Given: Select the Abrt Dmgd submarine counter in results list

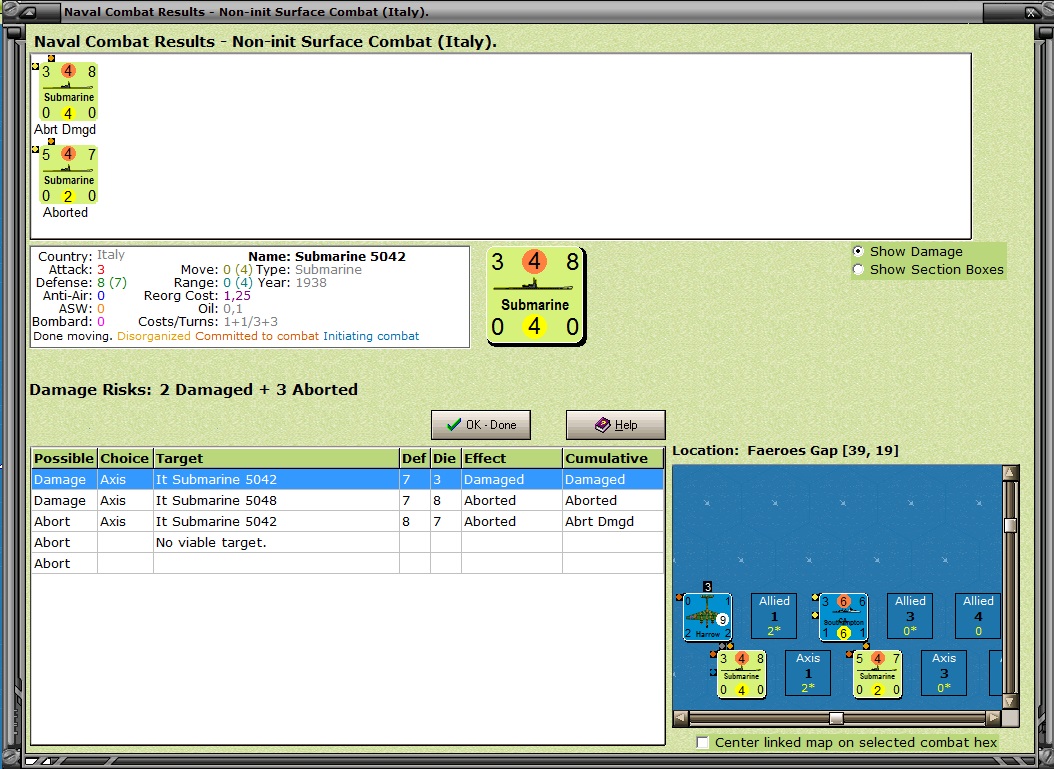Looking at the screenshot, I should pyautogui.click(x=69, y=91).
